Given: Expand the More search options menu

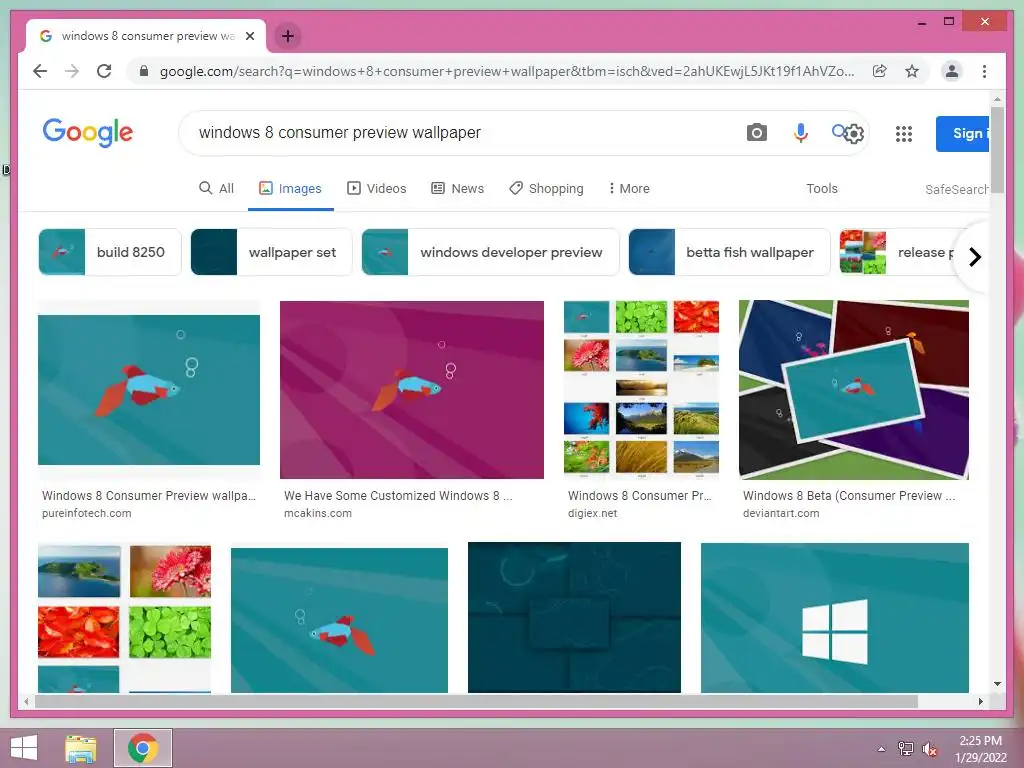Looking at the screenshot, I should (628, 188).
